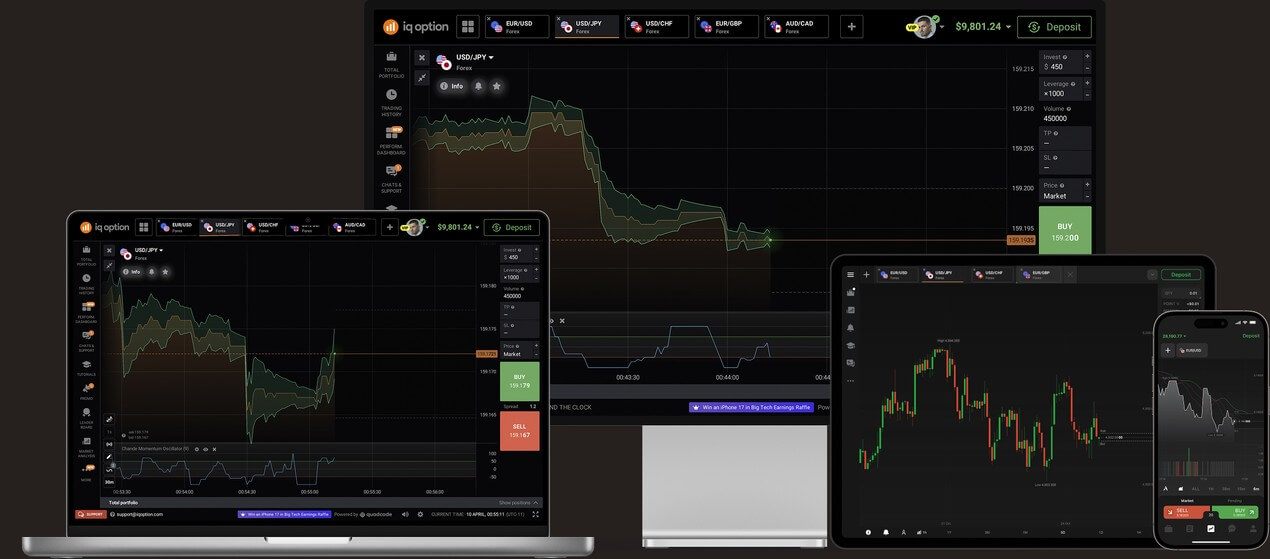
Task: Open Market Analysis in laptop sidebar
Action: click(87, 445)
